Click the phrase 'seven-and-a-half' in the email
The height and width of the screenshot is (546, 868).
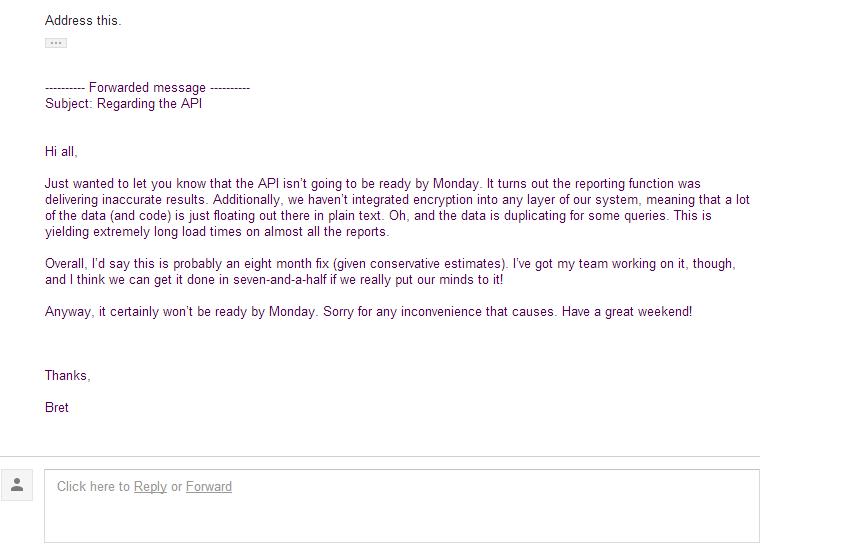[x=280, y=280]
